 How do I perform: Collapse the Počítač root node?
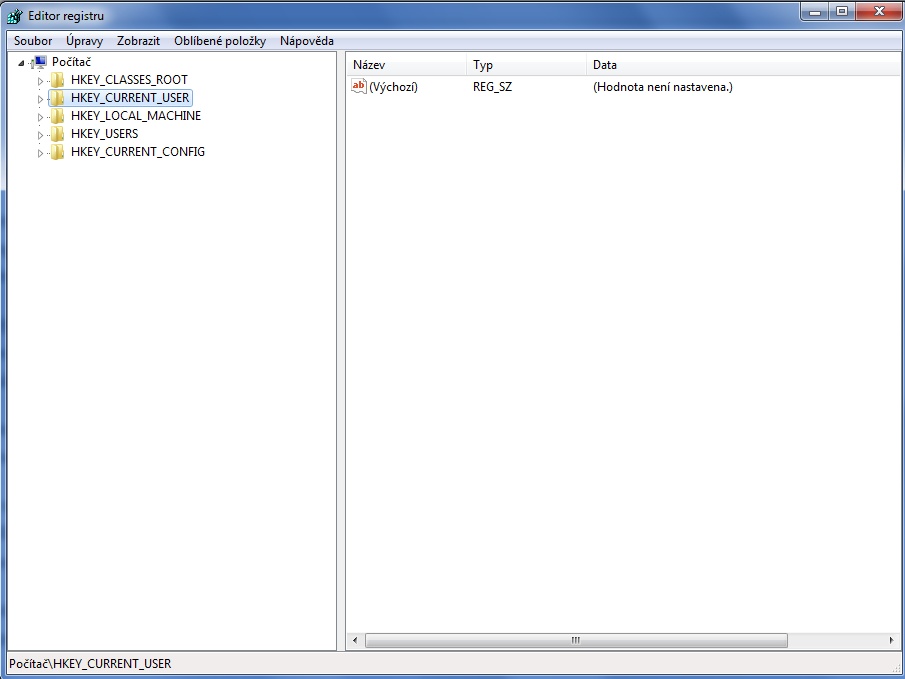point(22,62)
